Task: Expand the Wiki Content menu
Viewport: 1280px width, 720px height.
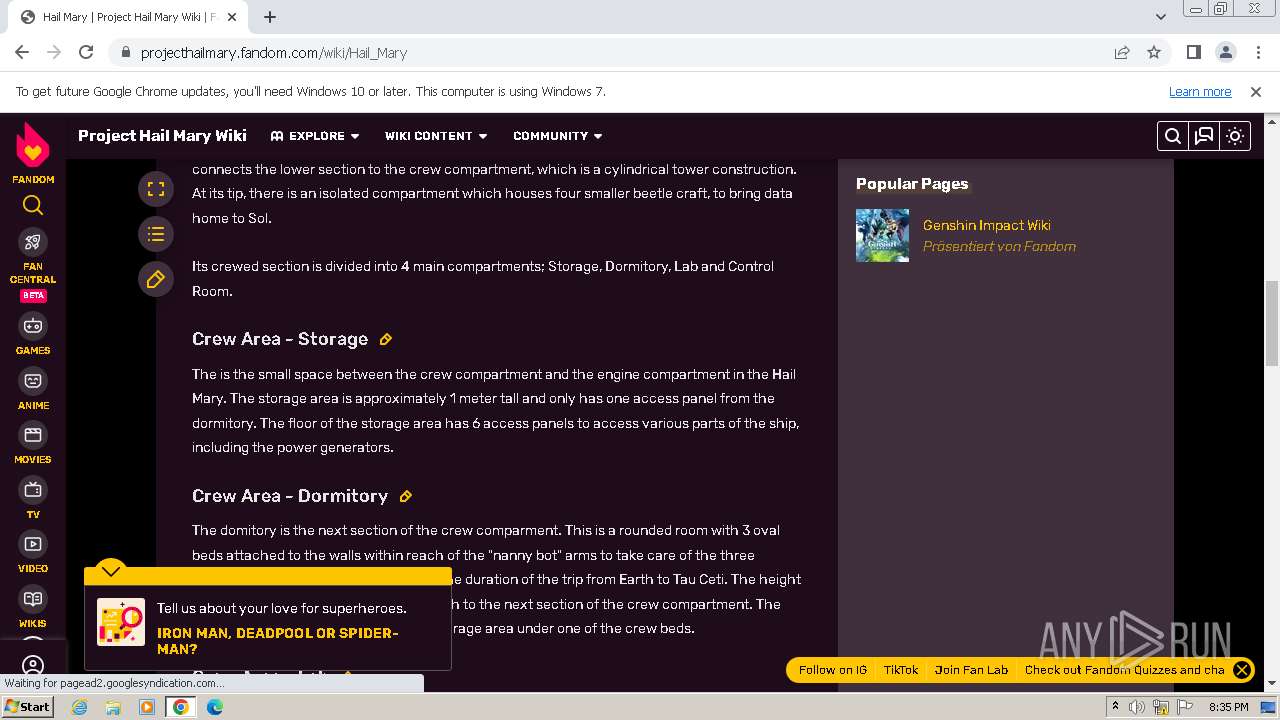Action: 436,136
